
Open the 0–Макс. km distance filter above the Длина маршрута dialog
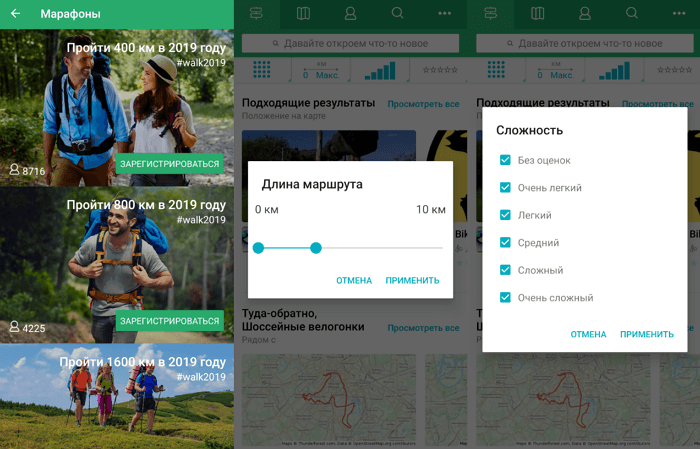(x=321, y=70)
